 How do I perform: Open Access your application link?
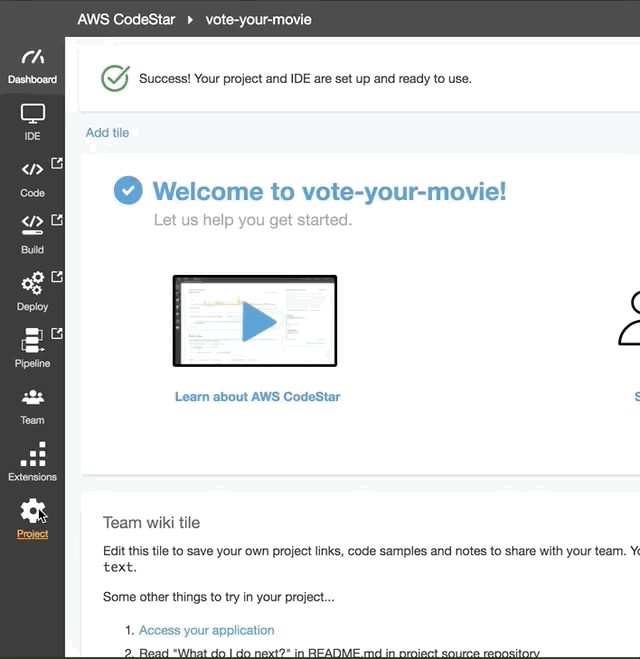pyautogui.click(x=206, y=630)
